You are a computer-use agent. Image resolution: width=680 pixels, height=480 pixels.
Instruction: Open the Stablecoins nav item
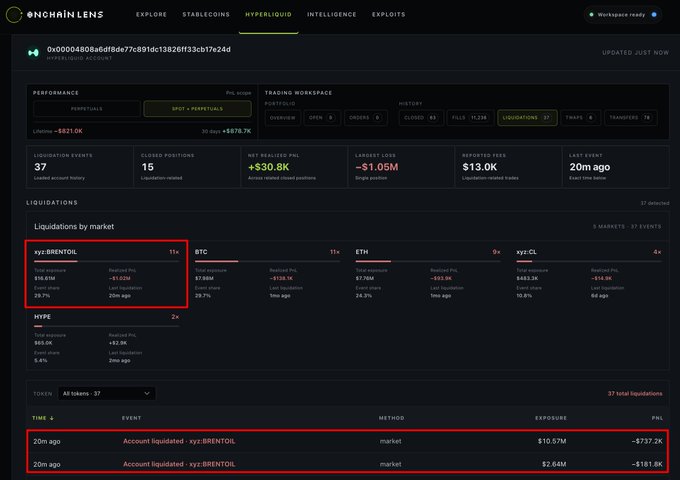tap(206, 14)
